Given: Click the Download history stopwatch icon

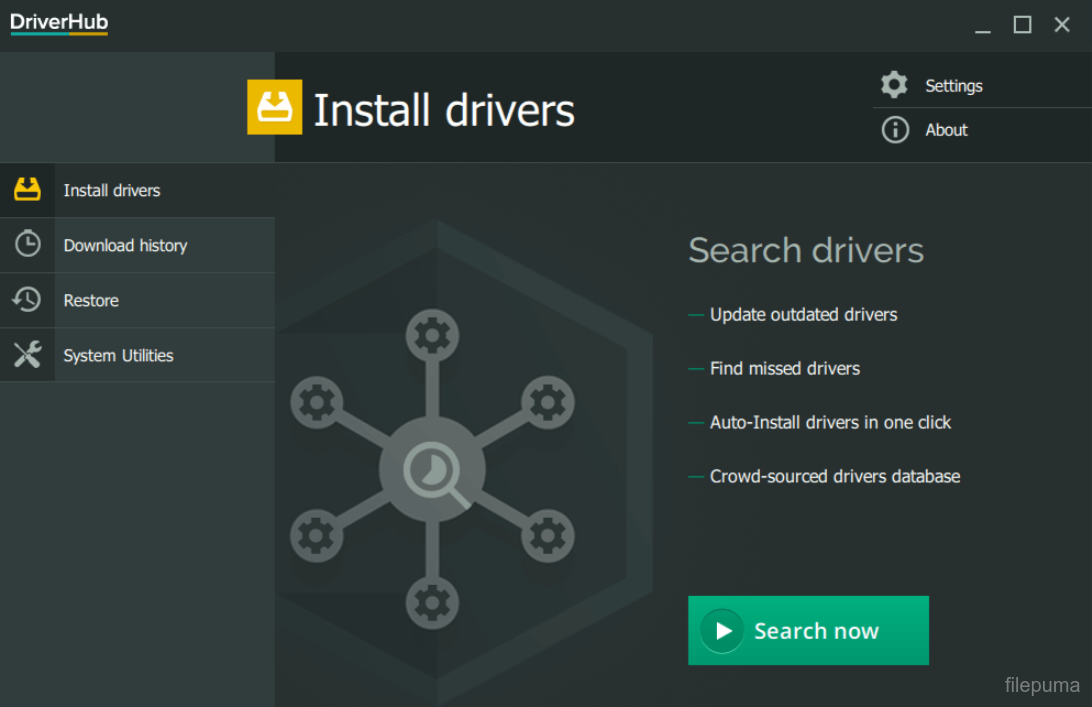Looking at the screenshot, I should [27, 244].
